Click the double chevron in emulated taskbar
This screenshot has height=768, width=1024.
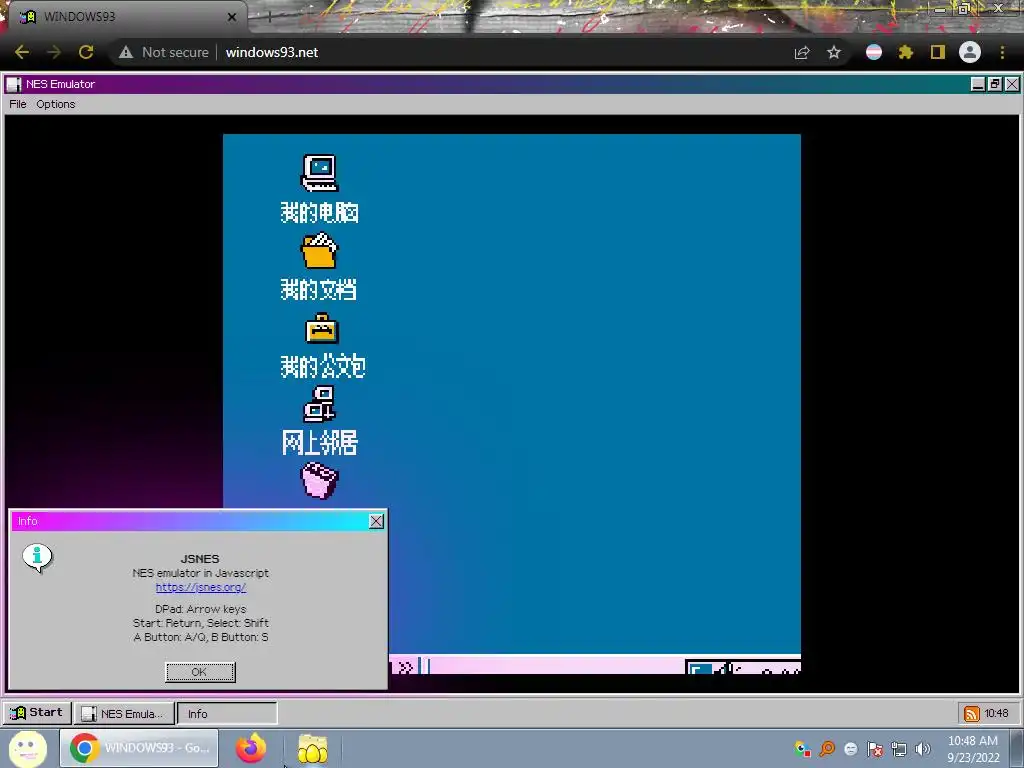tap(405, 667)
